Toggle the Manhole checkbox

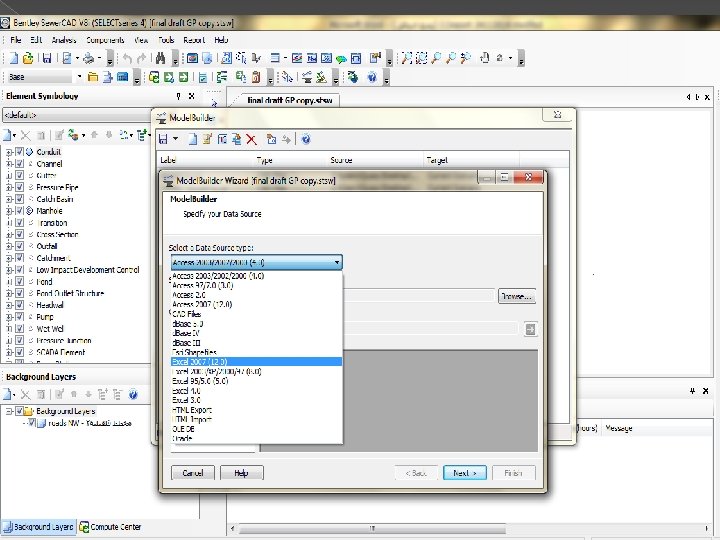point(19,211)
